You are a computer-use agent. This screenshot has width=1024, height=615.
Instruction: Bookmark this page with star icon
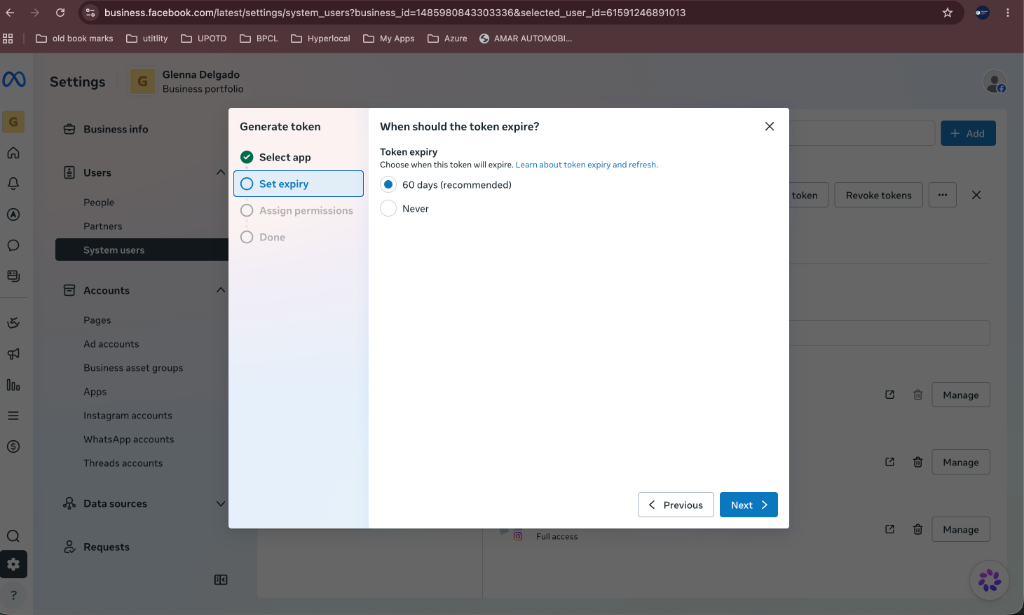pos(947,12)
